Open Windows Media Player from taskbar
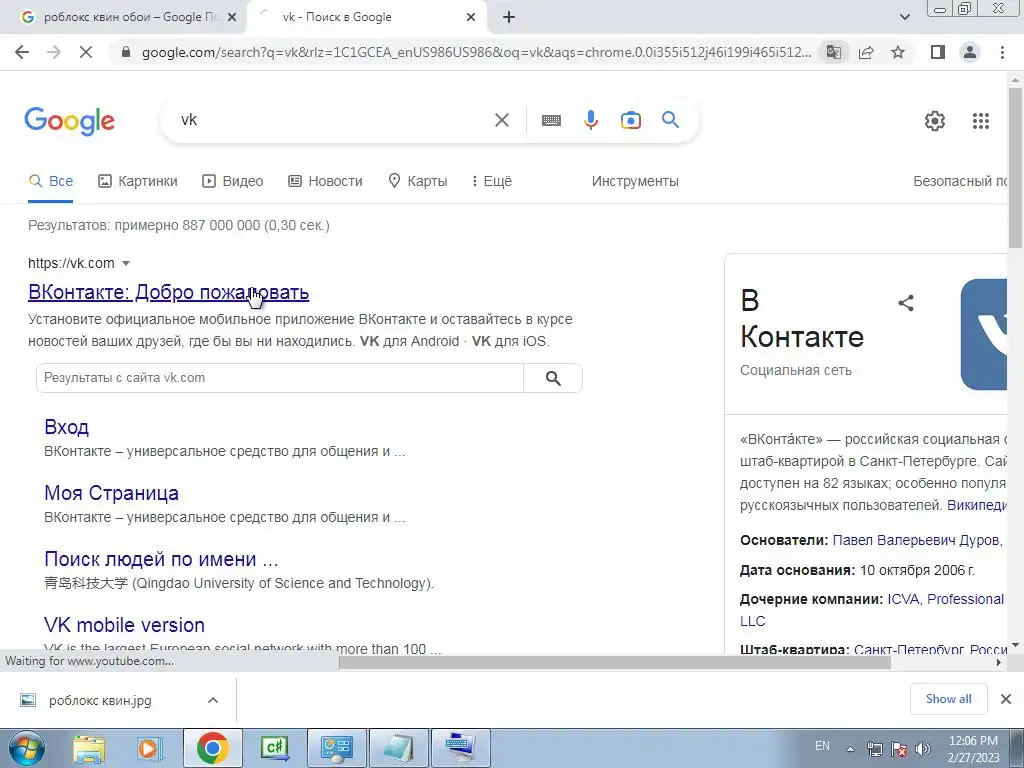The height and width of the screenshot is (768, 1024). tap(149, 748)
